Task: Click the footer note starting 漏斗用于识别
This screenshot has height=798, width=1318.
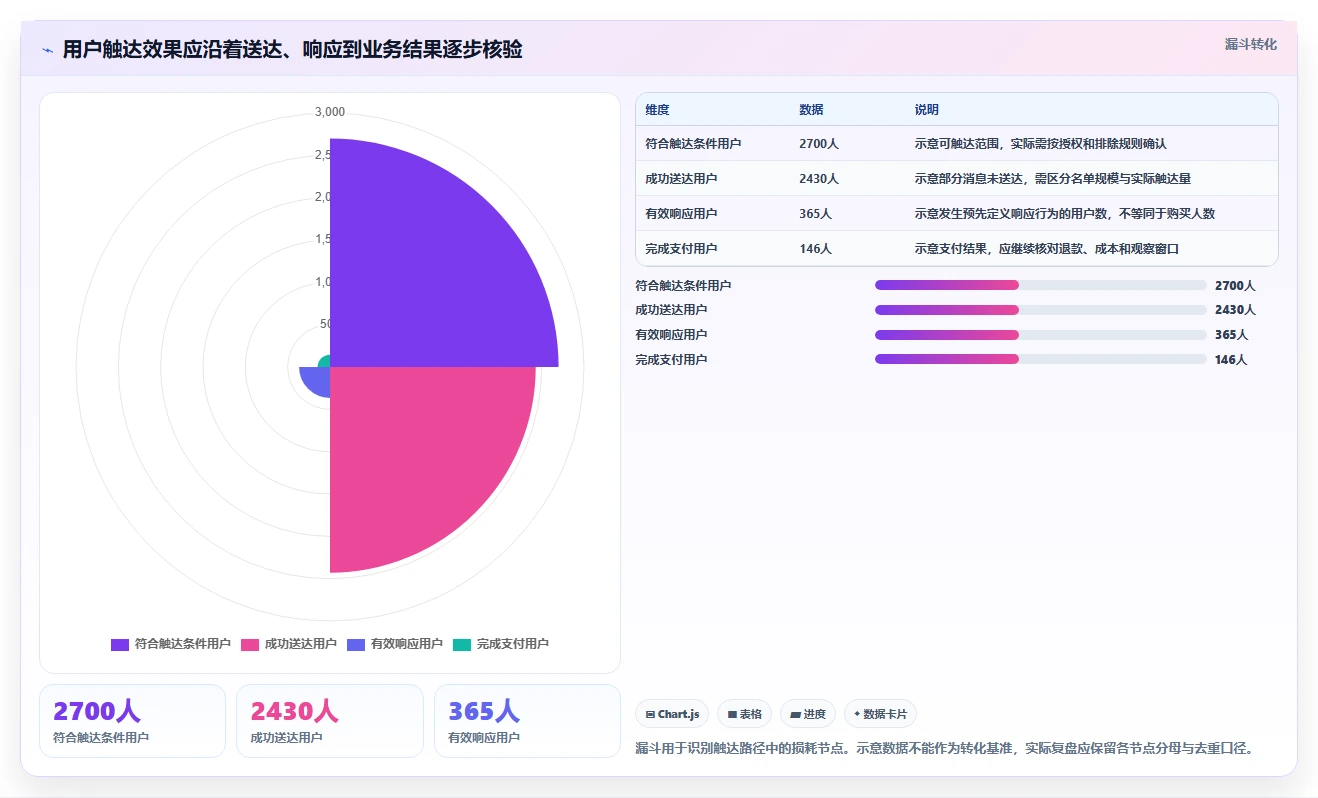Action: pyautogui.click(x=944, y=748)
